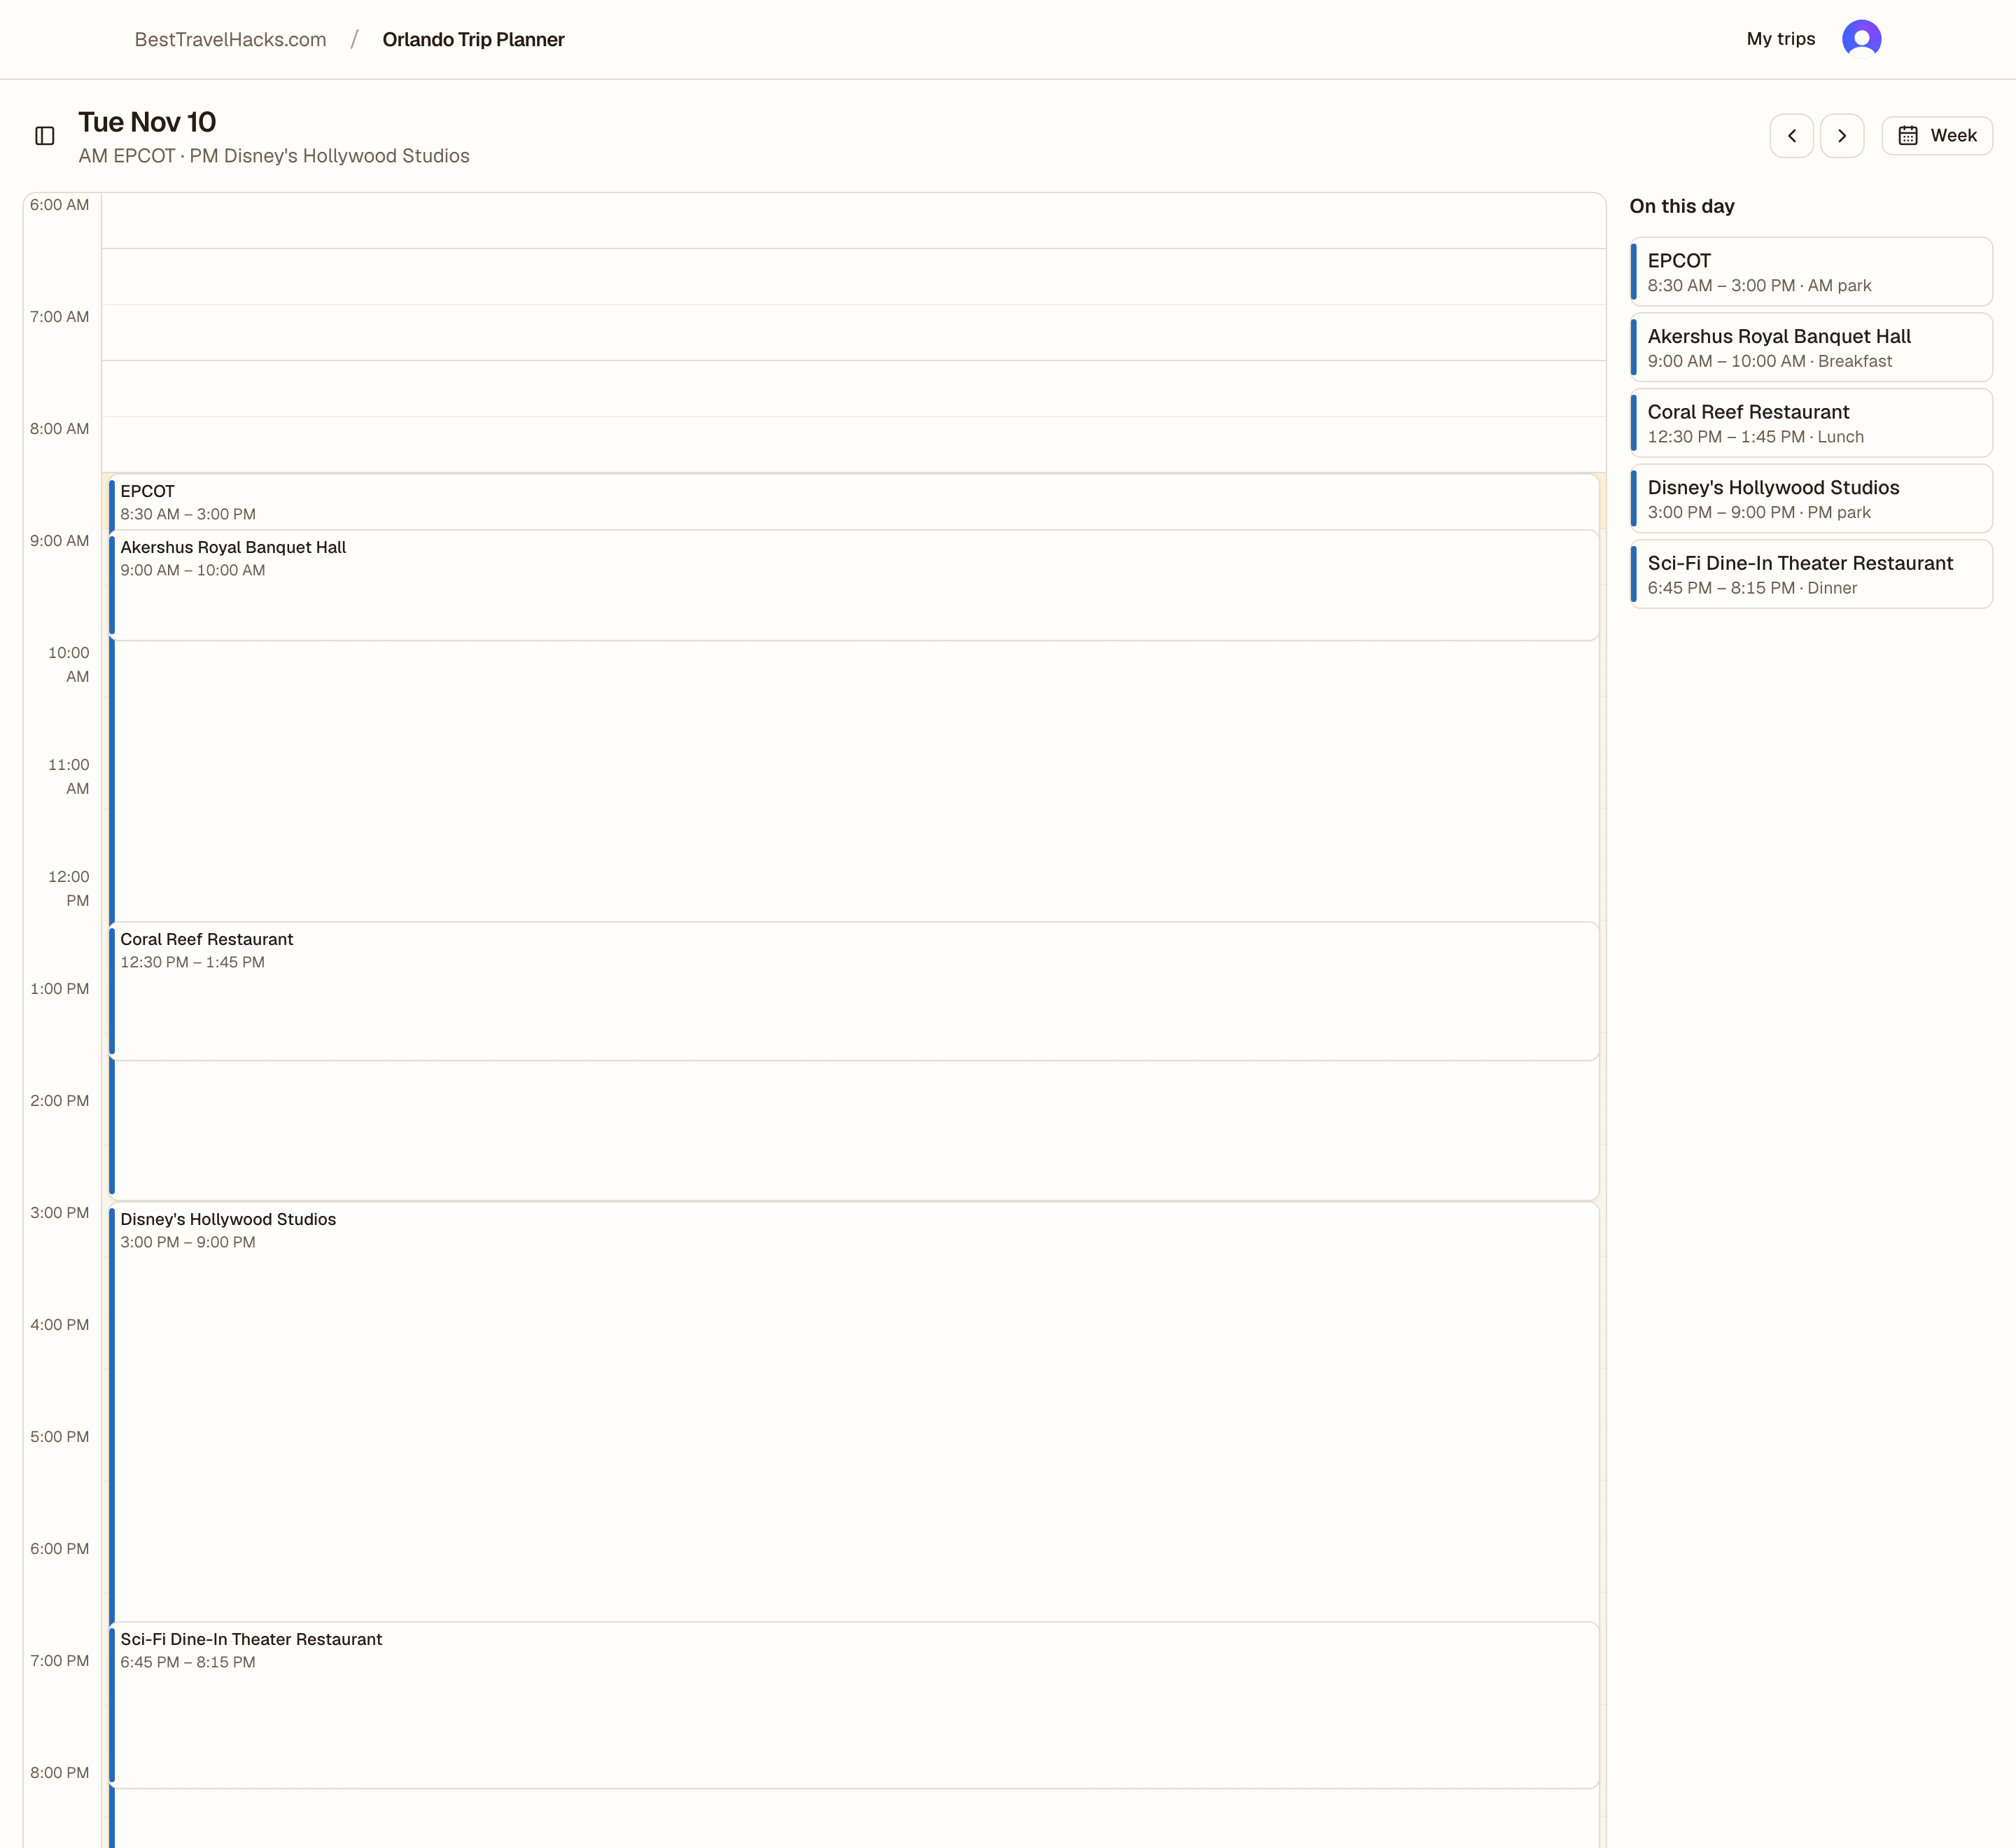Go to previous day arrow
The height and width of the screenshot is (1848, 2016).
[x=1791, y=136]
